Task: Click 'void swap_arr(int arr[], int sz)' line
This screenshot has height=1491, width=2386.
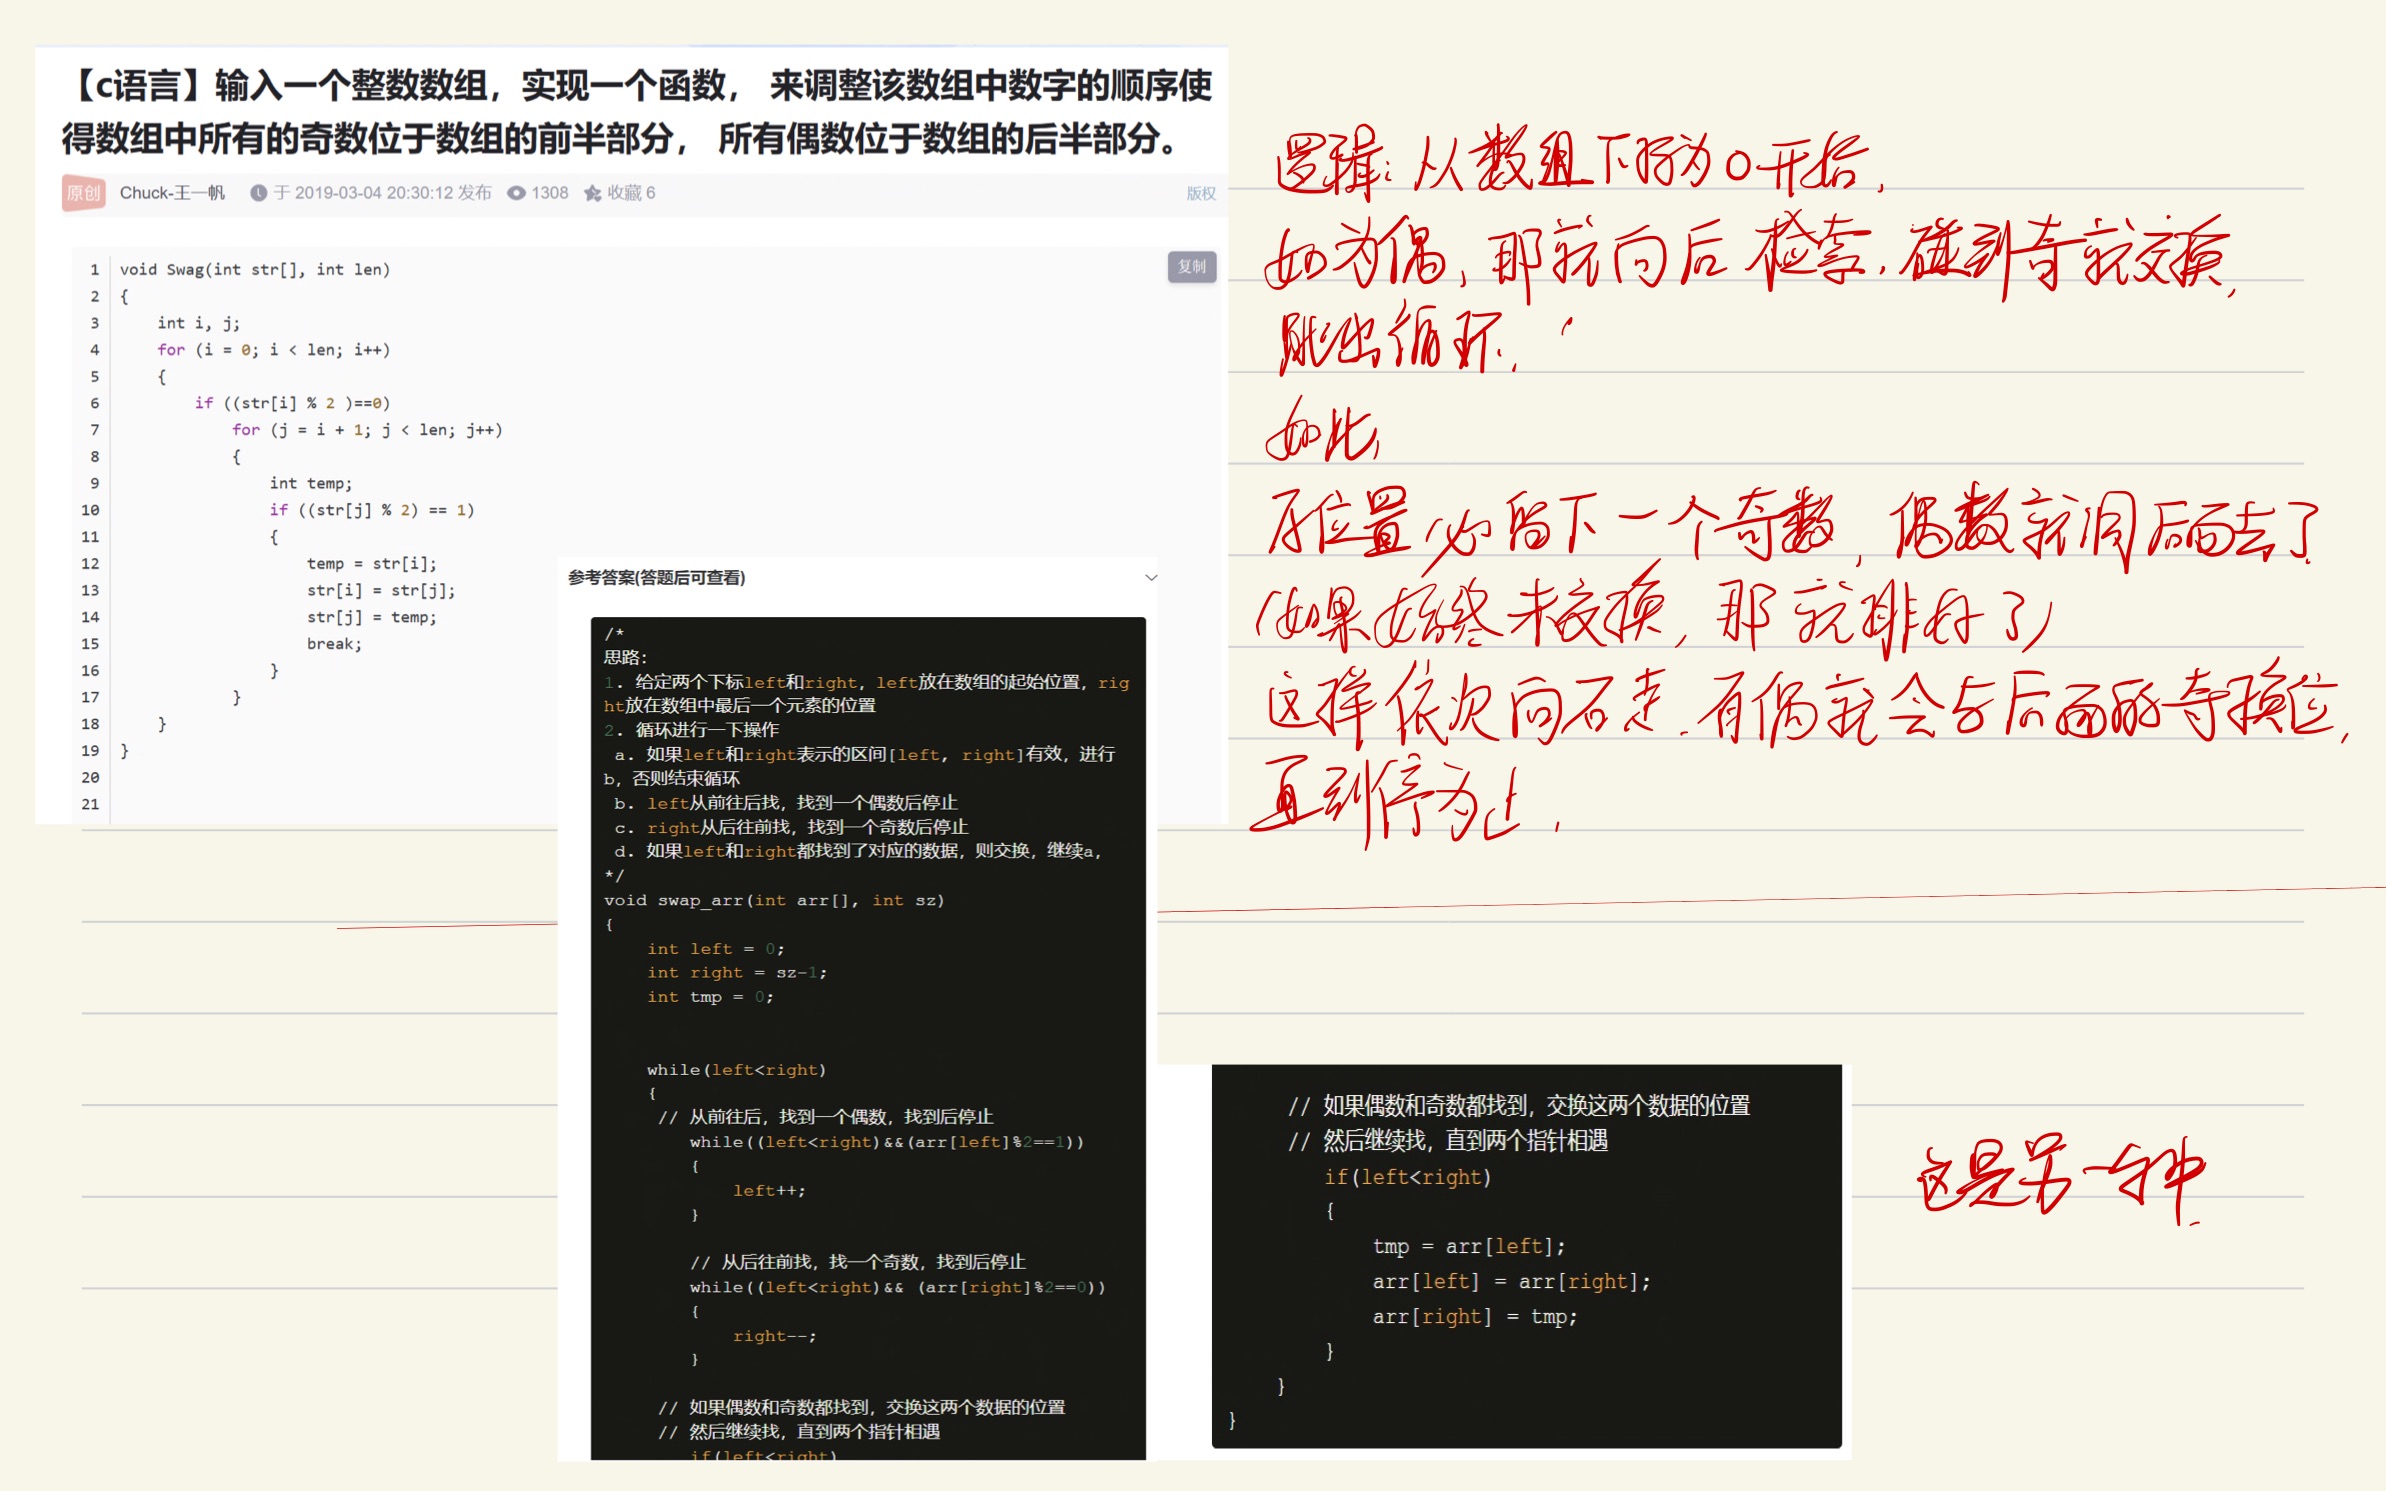Action: click(773, 900)
